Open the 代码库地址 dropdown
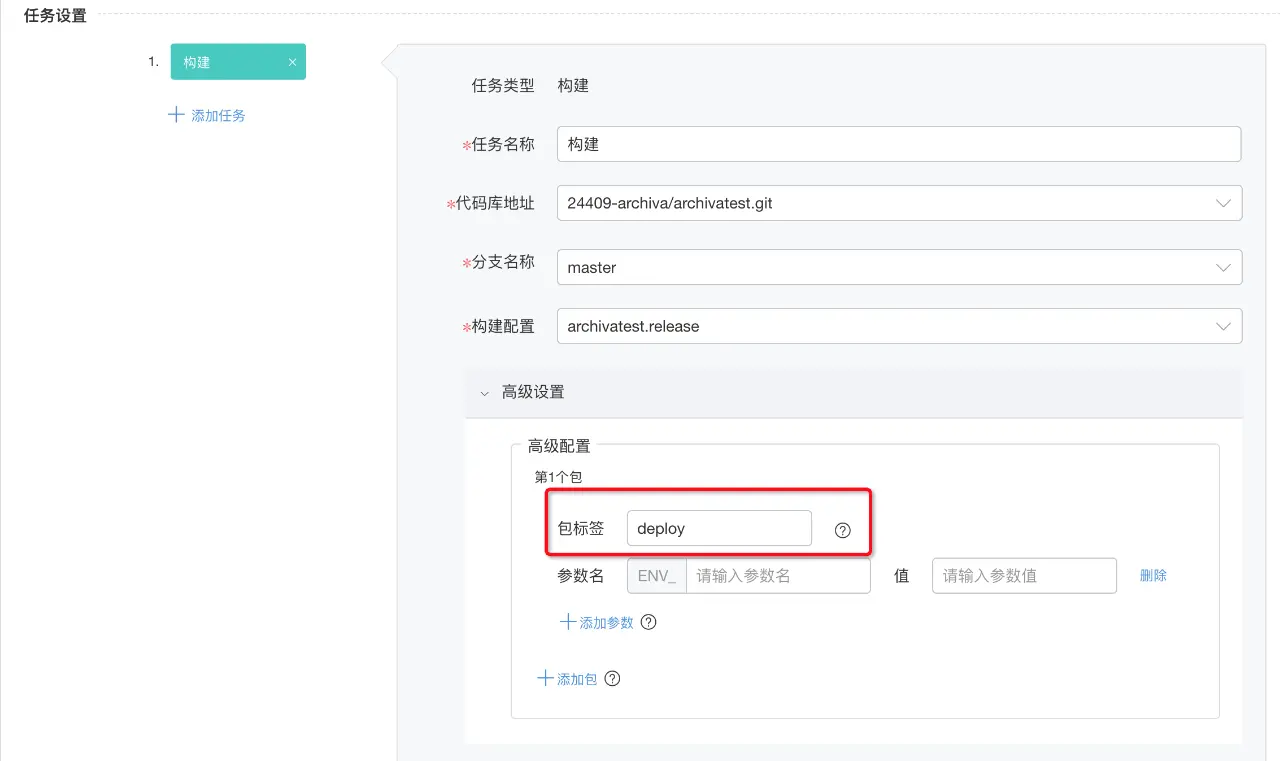The width and height of the screenshot is (1280, 761). (x=899, y=203)
